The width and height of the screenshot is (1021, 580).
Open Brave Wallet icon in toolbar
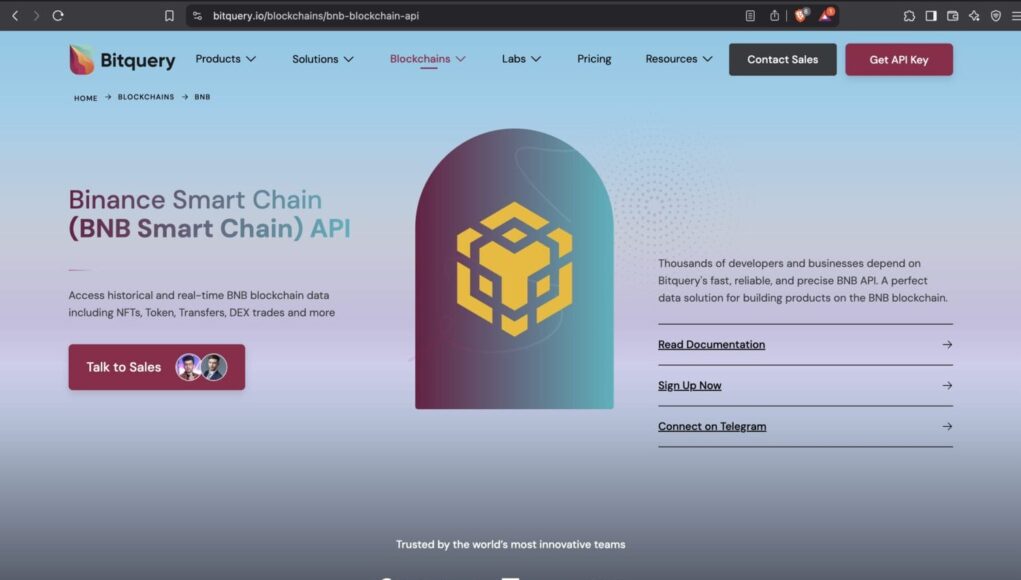pos(952,16)
